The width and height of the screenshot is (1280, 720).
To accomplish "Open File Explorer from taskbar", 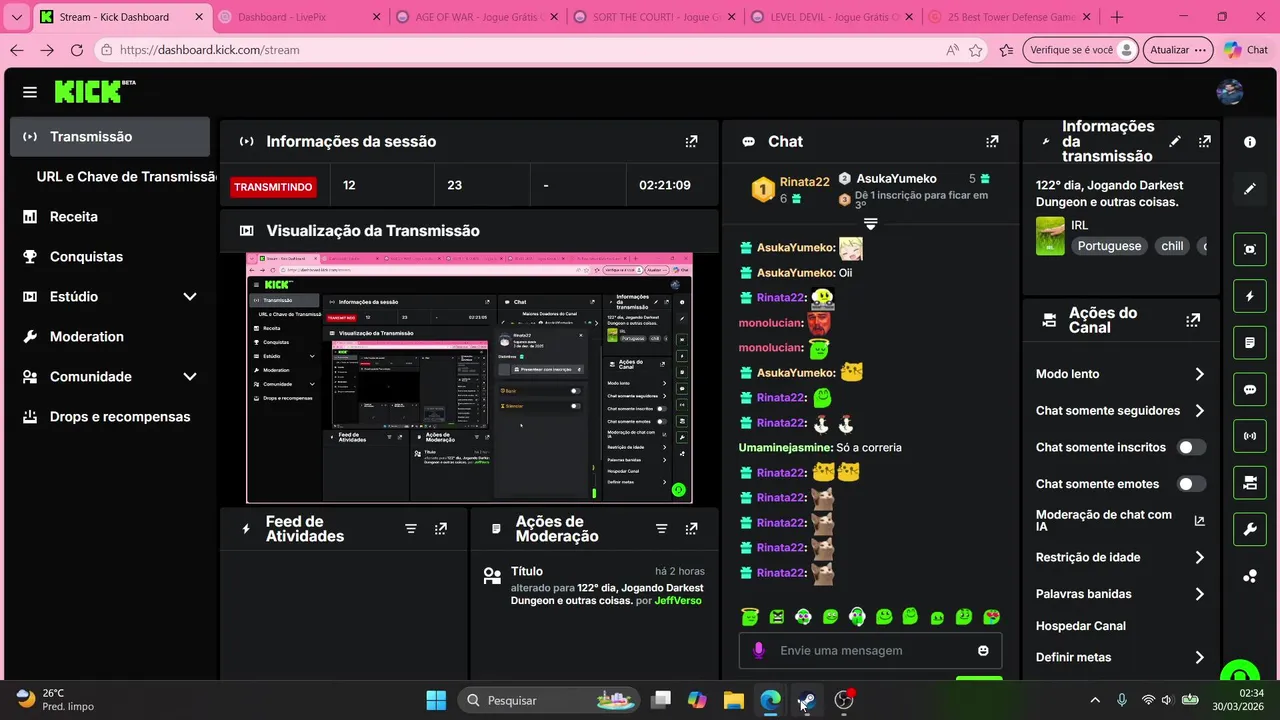I will (x=734, y=700).
